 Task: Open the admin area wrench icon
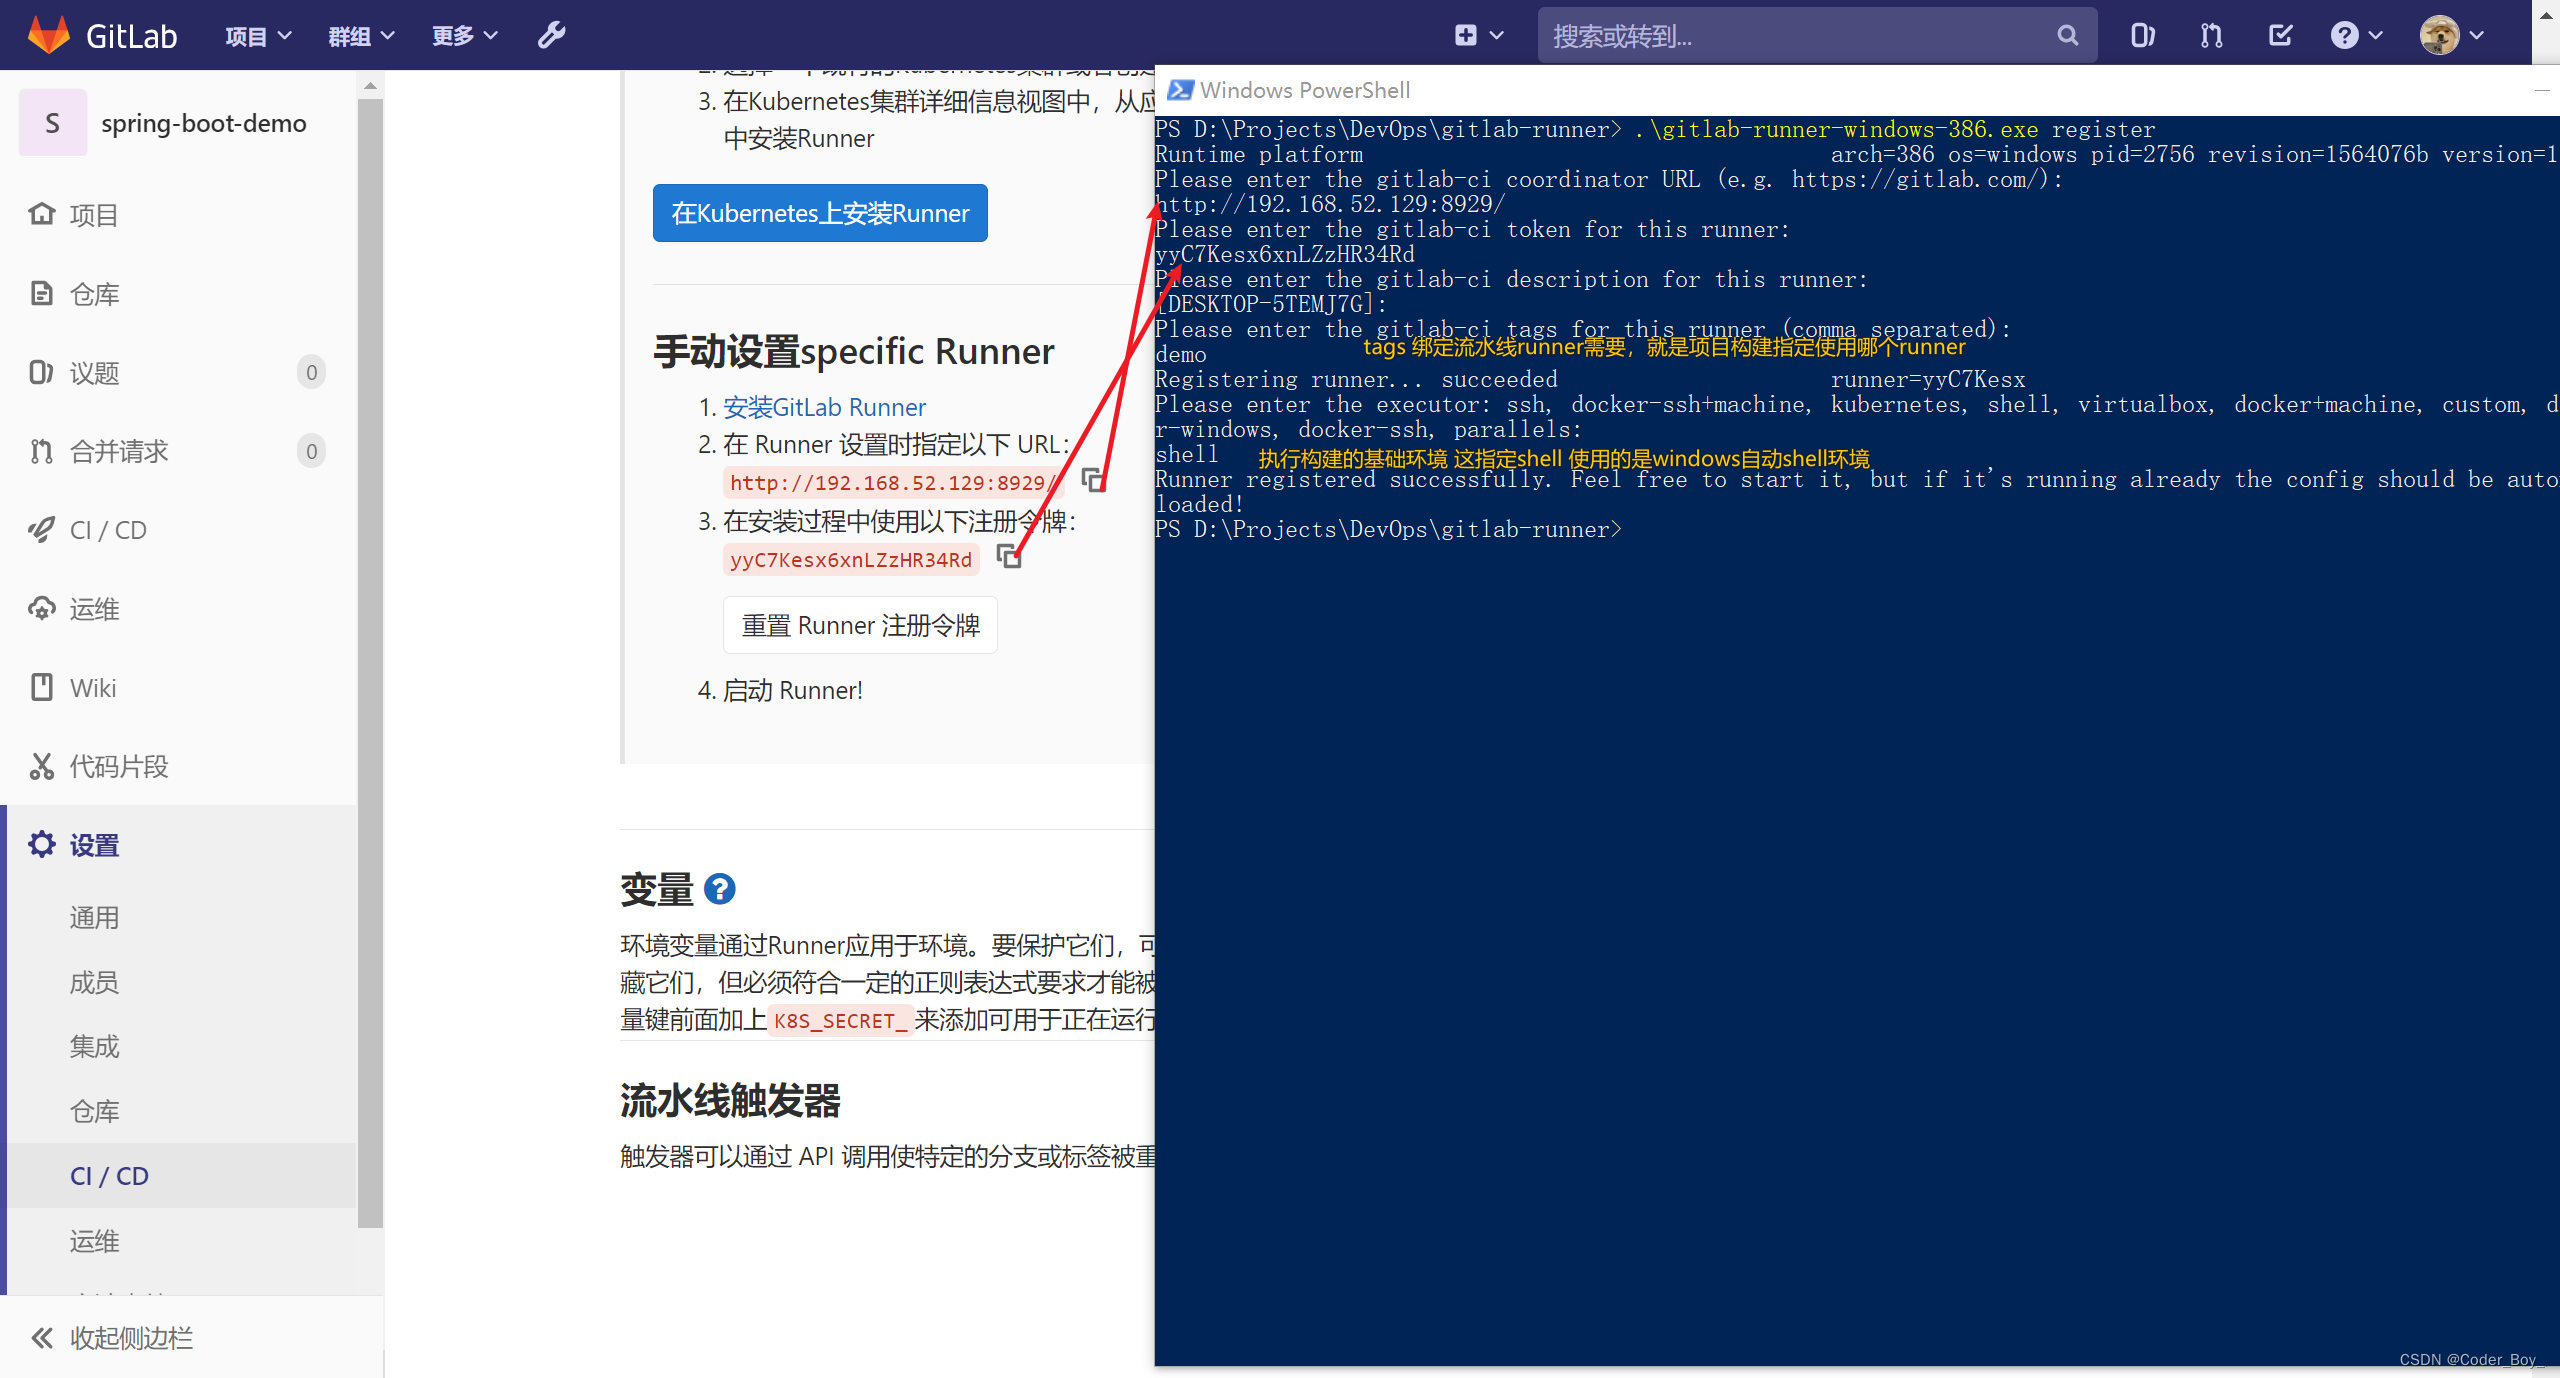point(552,36)
